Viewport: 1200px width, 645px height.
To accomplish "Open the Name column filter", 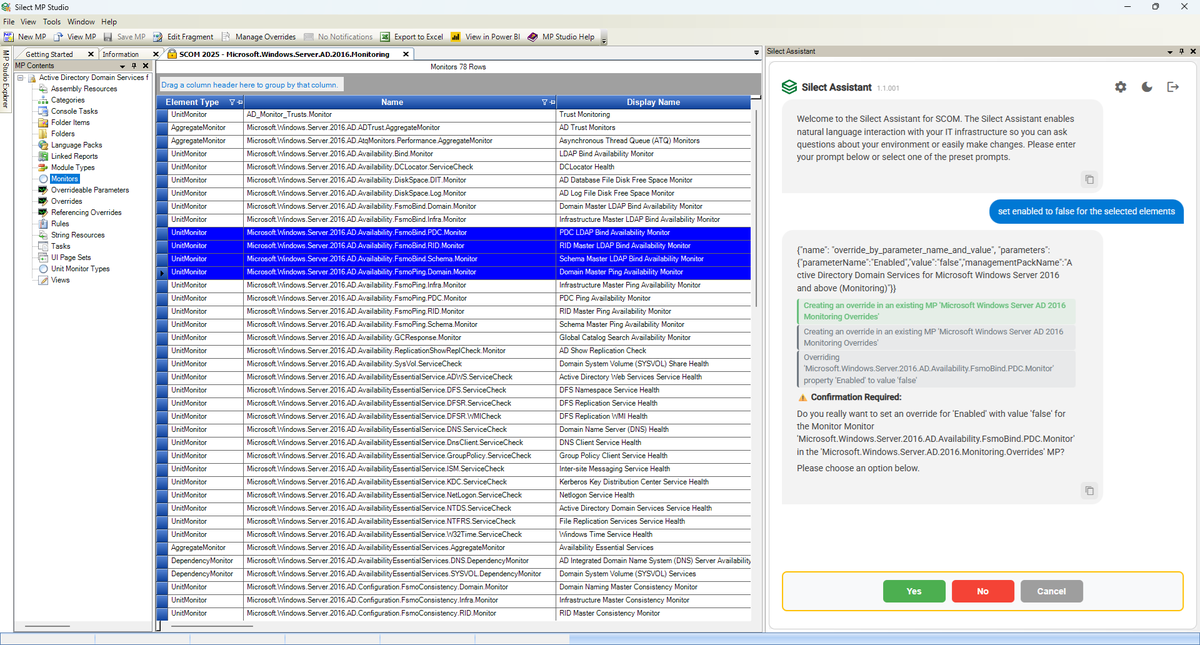I will [544, 102].
